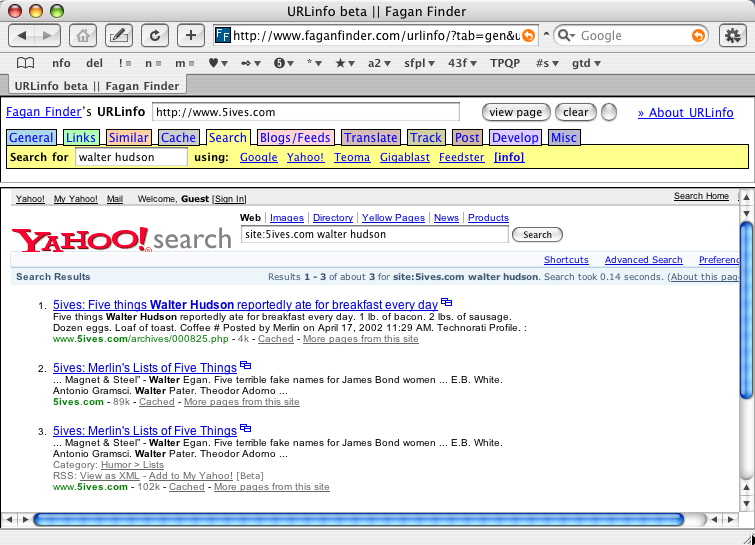
Task: Switch Yahoo search to Images
Action: (286, 218)
